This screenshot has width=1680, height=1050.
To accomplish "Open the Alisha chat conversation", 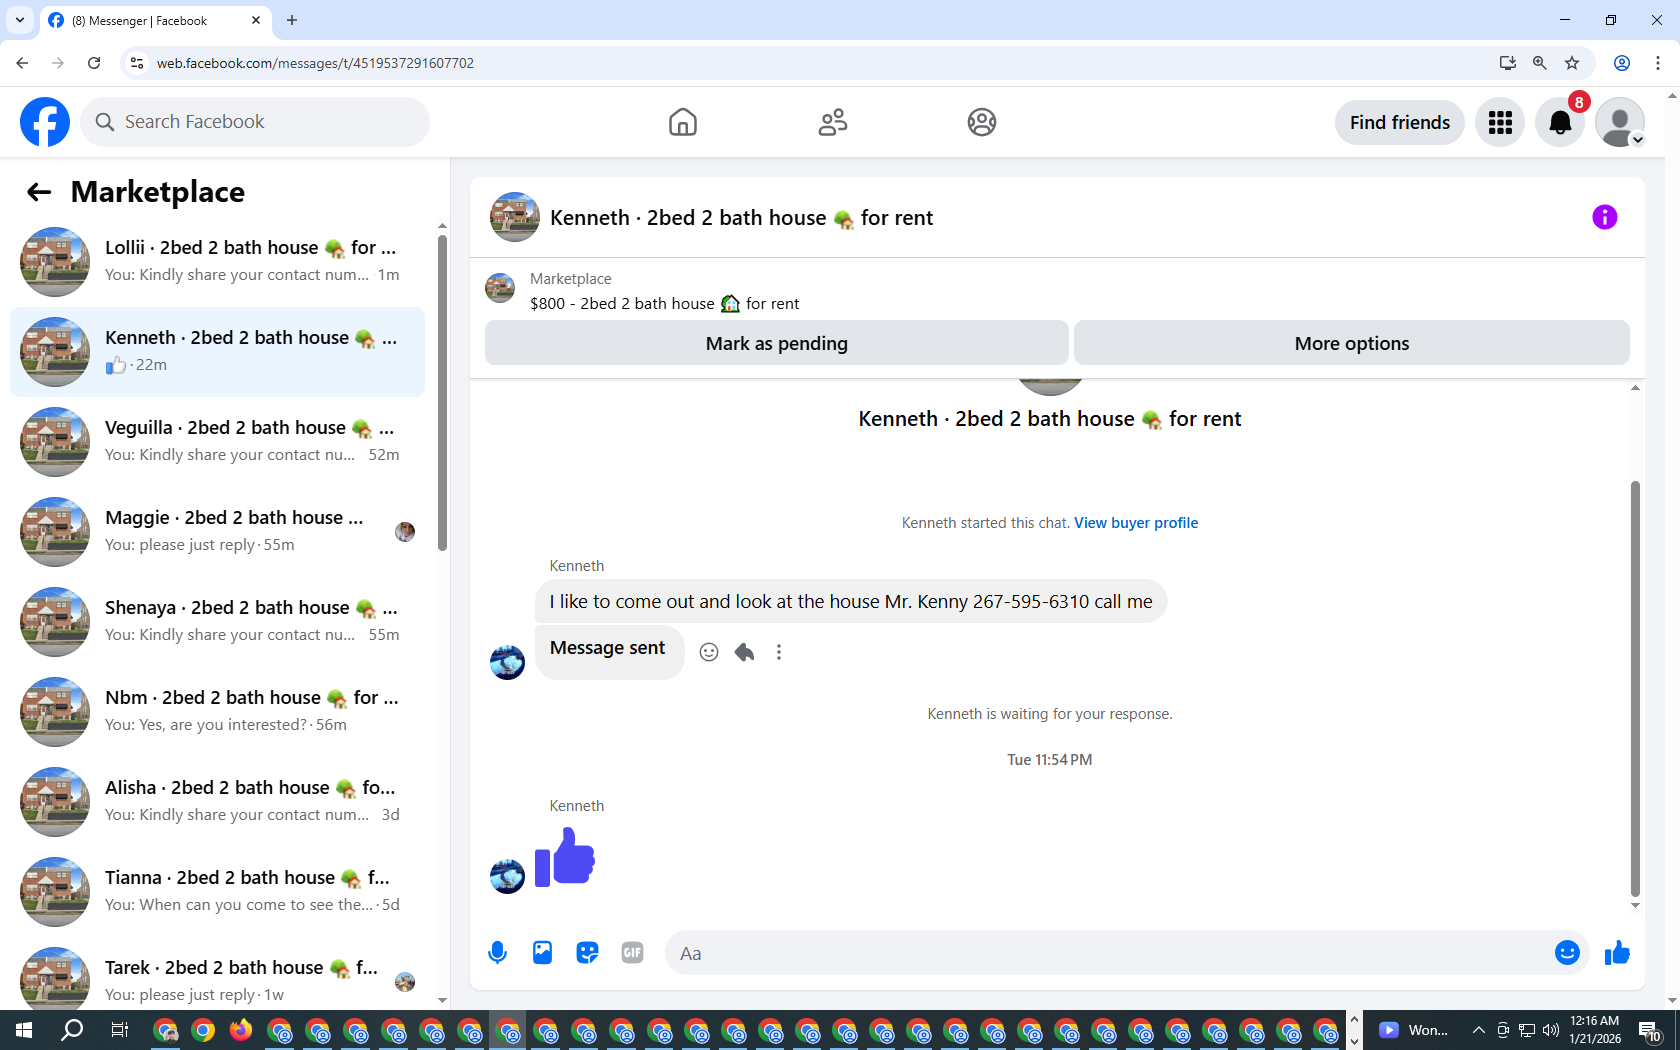I will tap(217, 802).
